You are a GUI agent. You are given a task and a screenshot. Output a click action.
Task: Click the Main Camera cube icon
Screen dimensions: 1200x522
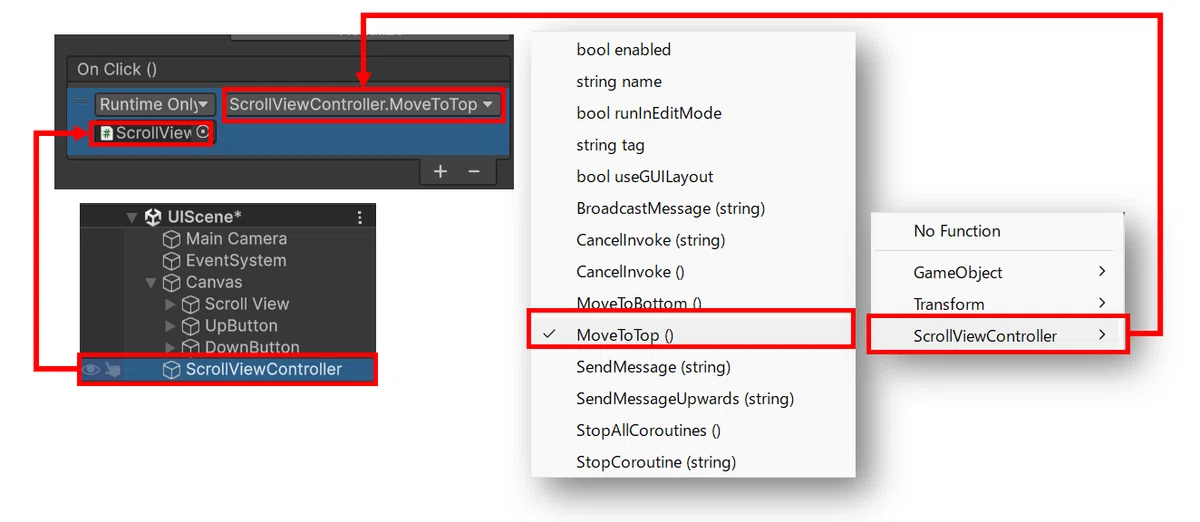tap(172, 239)
